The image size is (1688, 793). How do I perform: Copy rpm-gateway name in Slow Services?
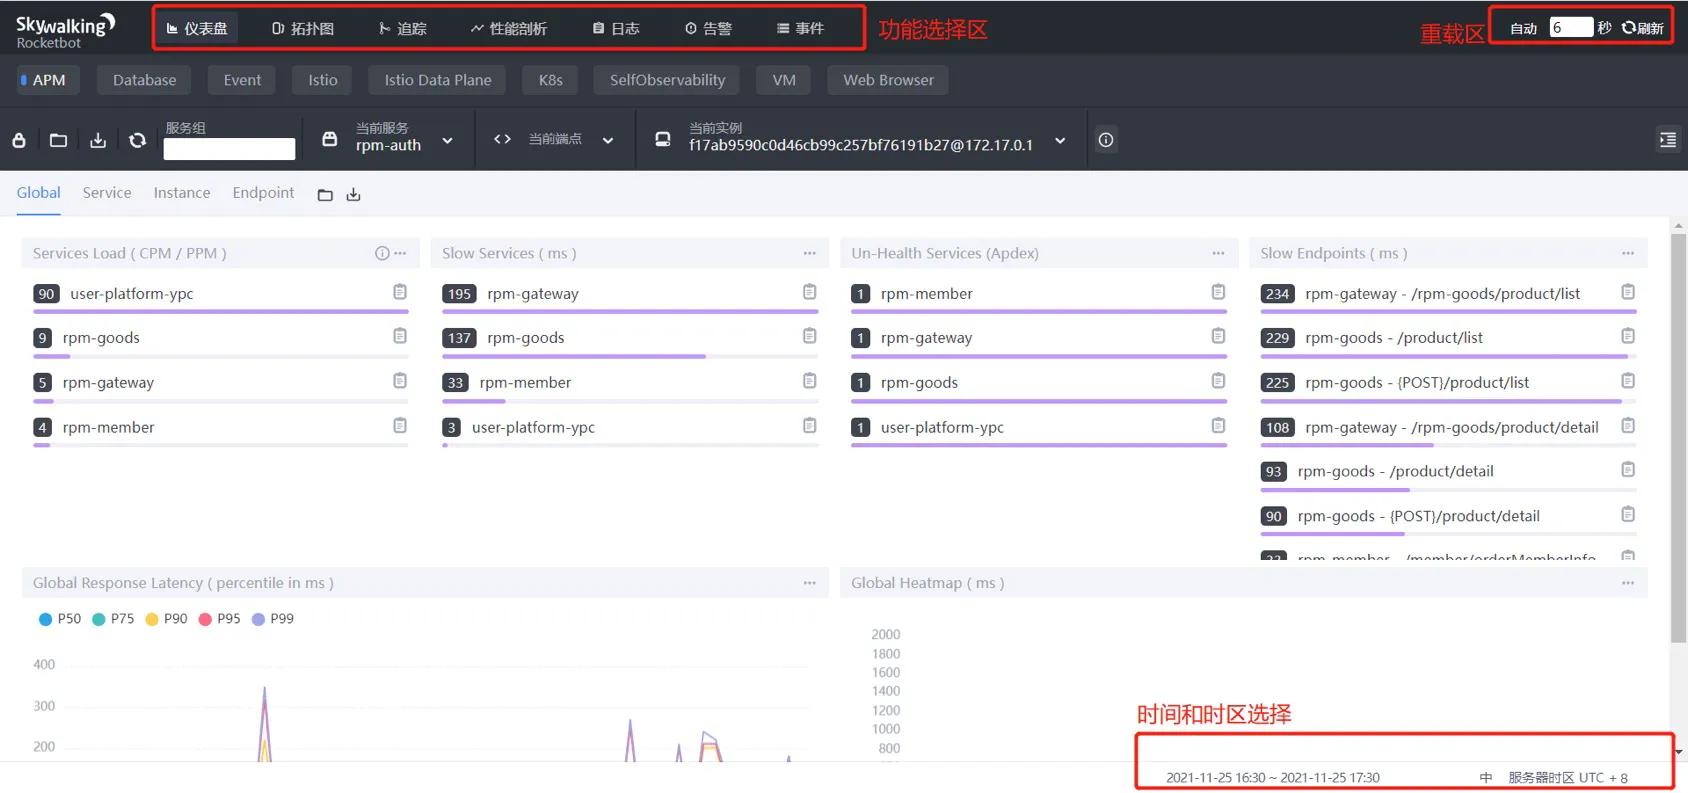pyautogui.click(x=809, y=292)
